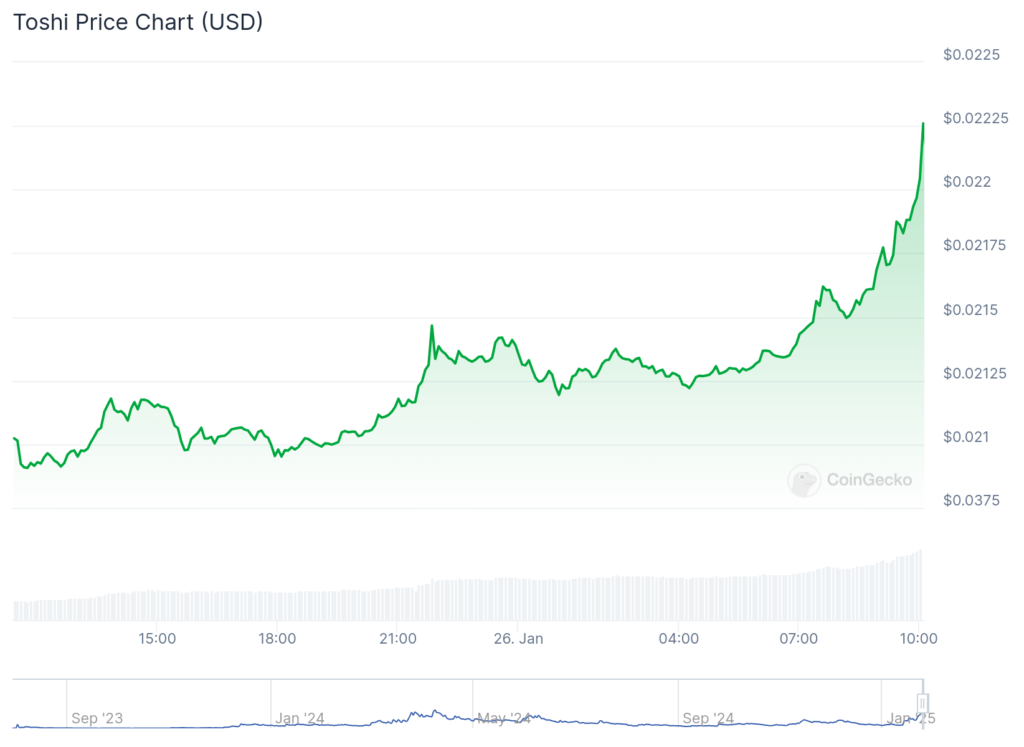Click the $0.0225 price axis label
Screen dimensions: 1024x747
tap(972, 54)
